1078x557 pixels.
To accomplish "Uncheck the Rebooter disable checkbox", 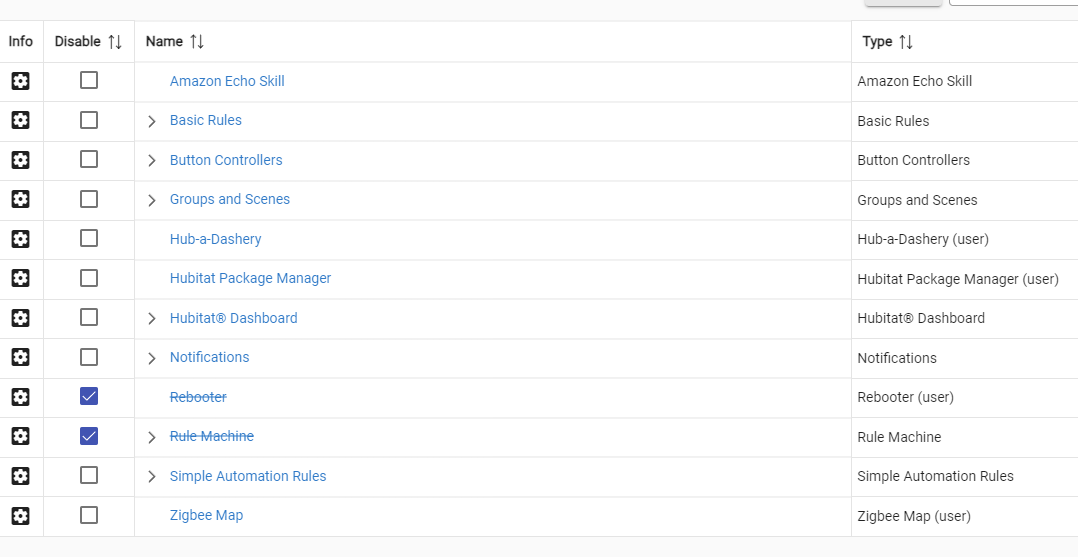I will click(x=89, y=397).
